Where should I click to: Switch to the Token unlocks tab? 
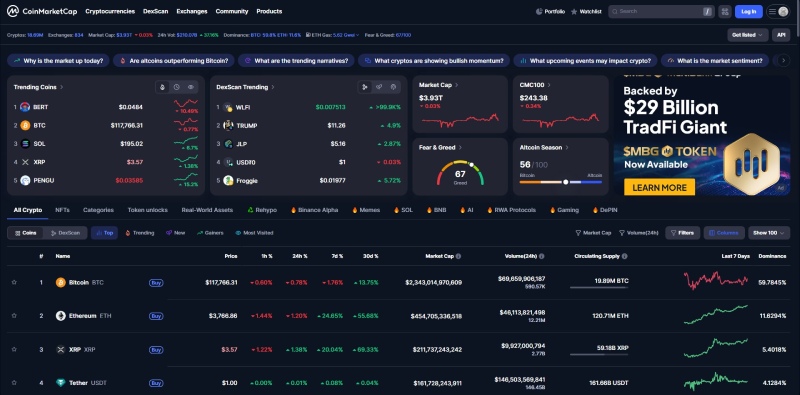[x=147, y=210]
